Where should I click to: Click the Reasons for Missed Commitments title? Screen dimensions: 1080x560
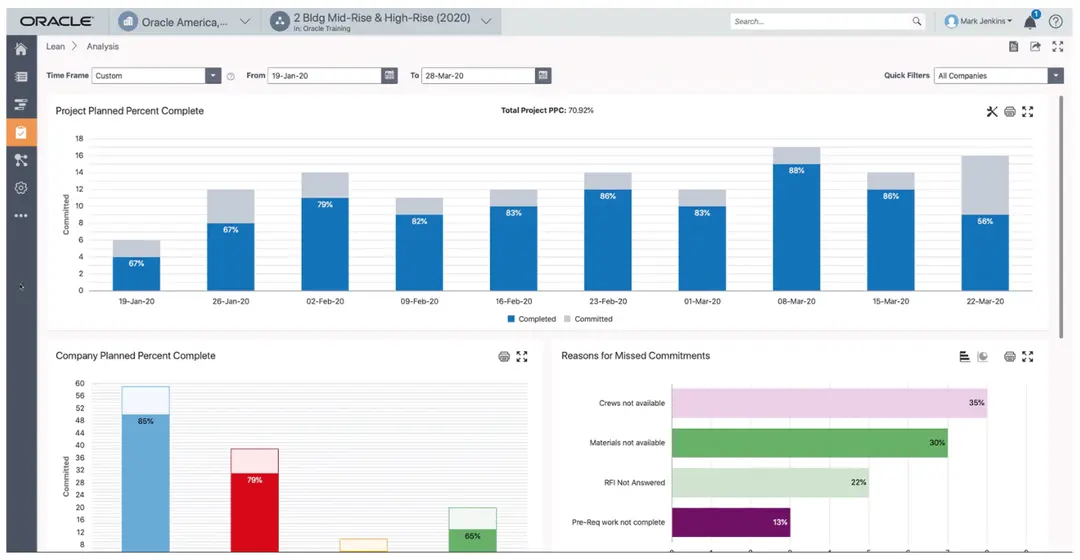pyautogui.click(x=635, y=356)
